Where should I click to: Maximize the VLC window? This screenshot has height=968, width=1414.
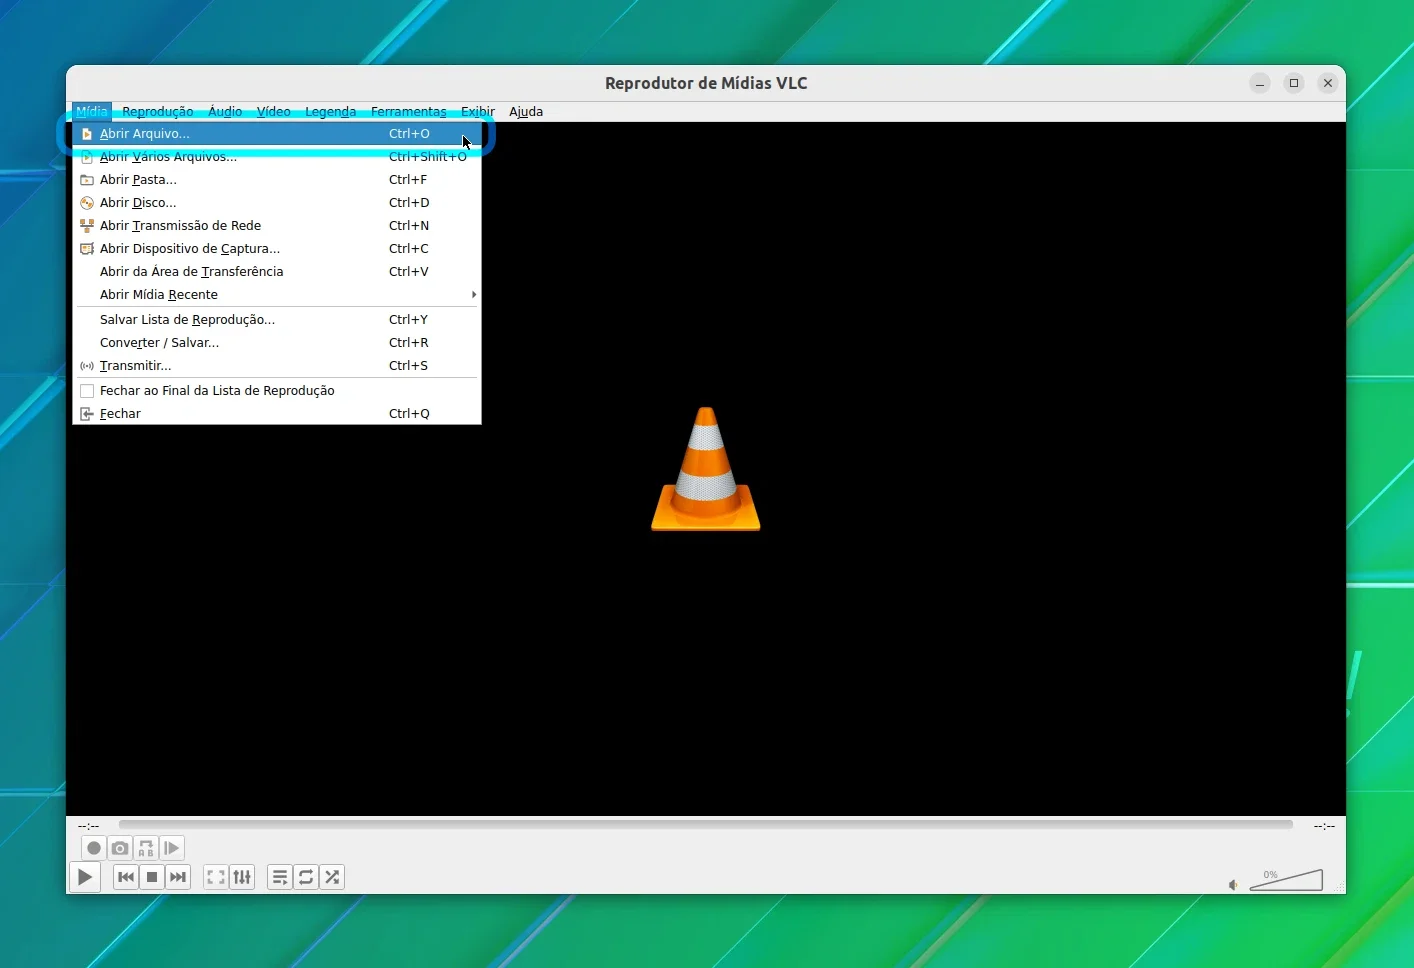[1294, 83]
